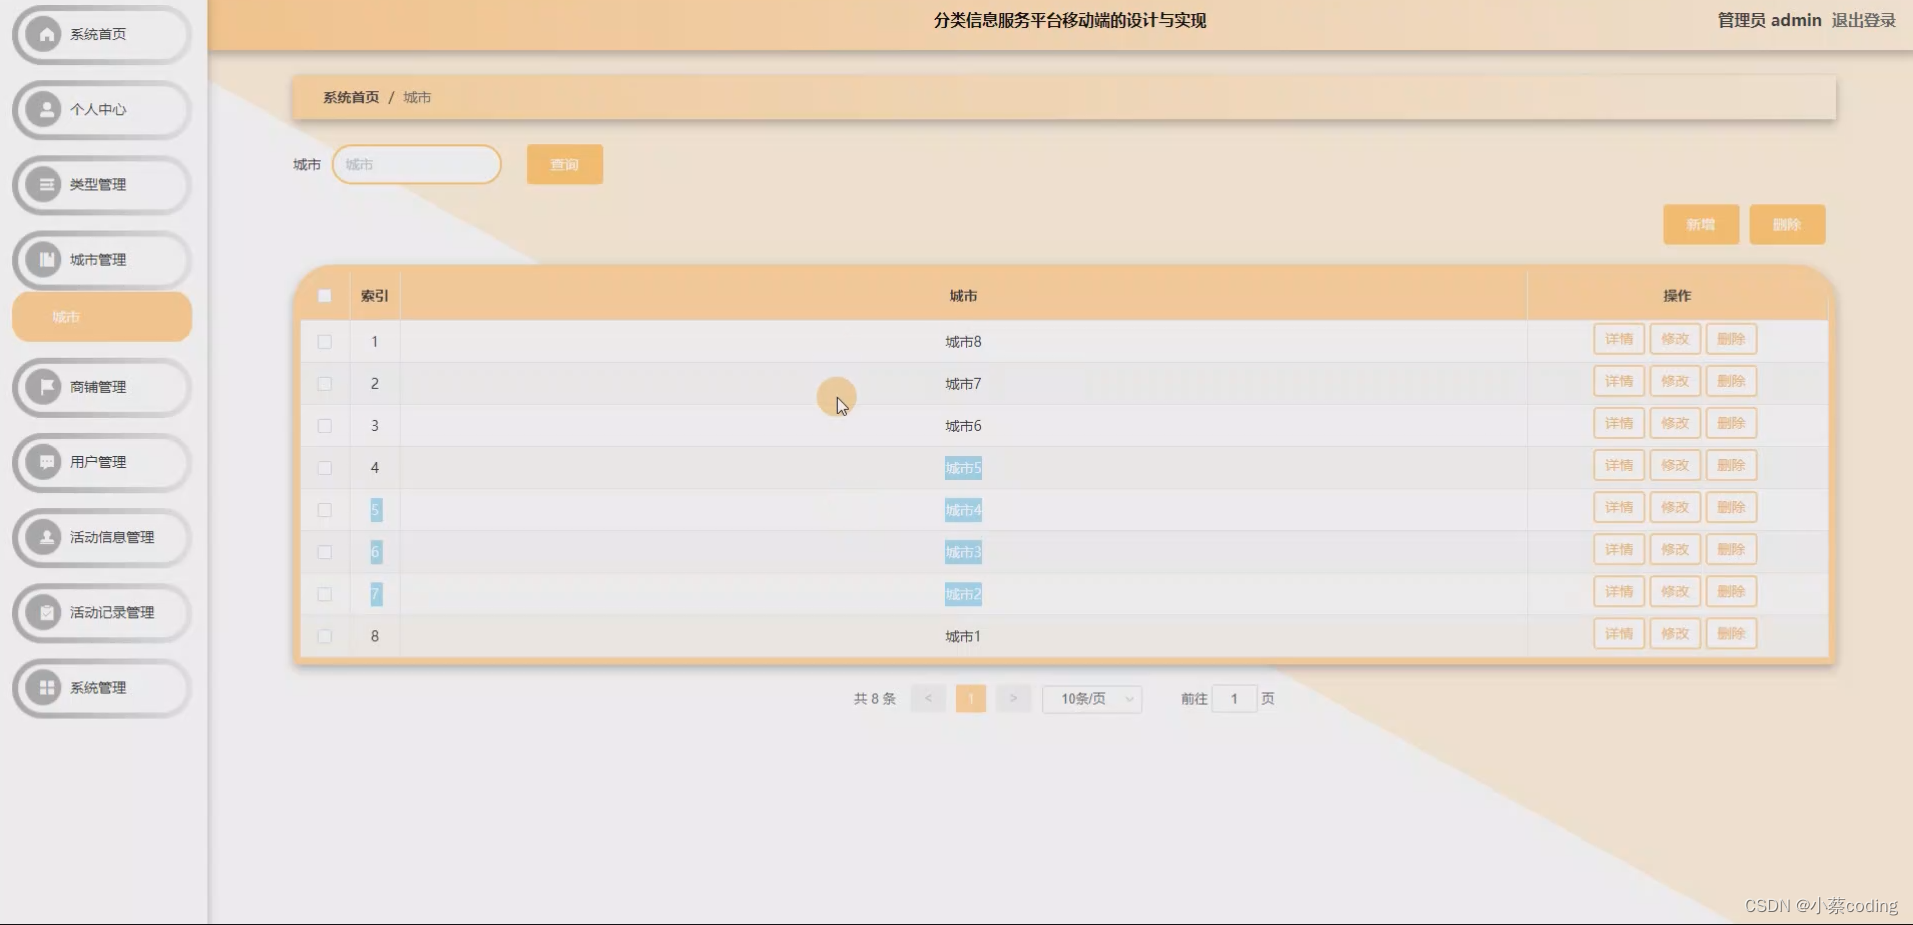Click 删除 for the 城市6 row
The width and height of the screenshot is (1913, 925).
(1731, 423)
